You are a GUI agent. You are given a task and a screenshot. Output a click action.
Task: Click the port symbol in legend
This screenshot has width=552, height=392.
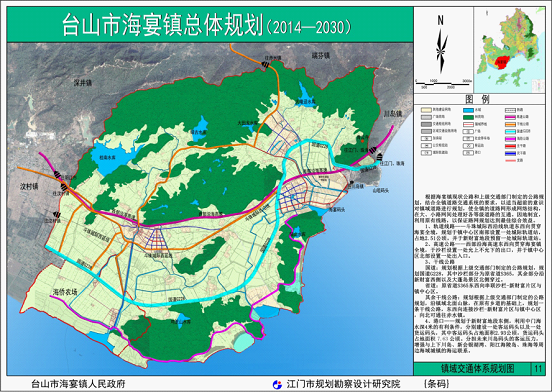468,153
